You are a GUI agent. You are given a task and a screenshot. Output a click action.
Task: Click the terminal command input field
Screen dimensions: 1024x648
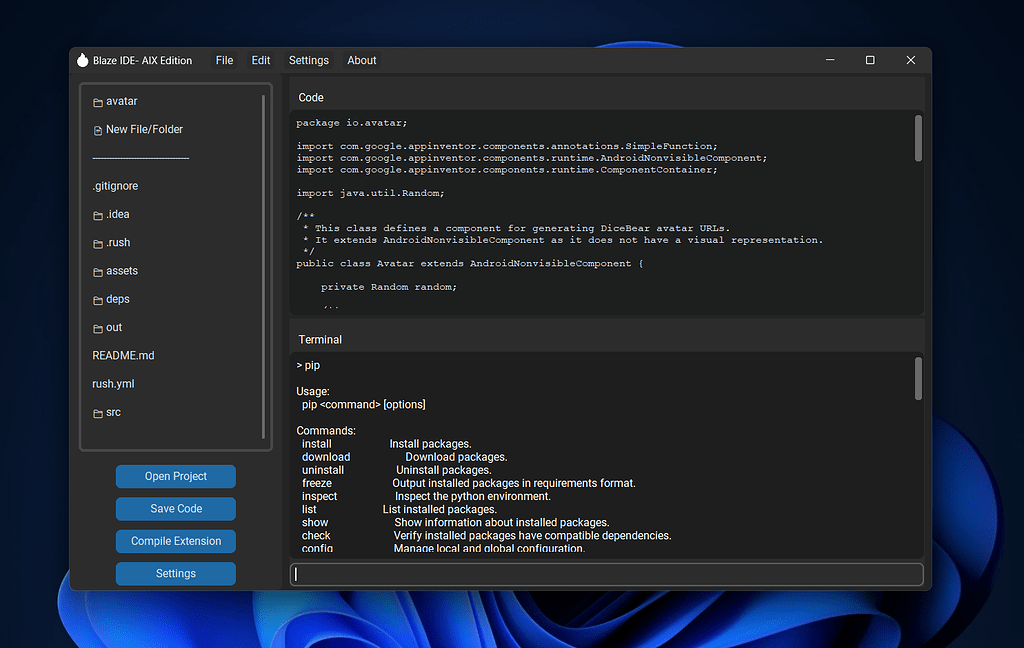click(x=607, y=574)
